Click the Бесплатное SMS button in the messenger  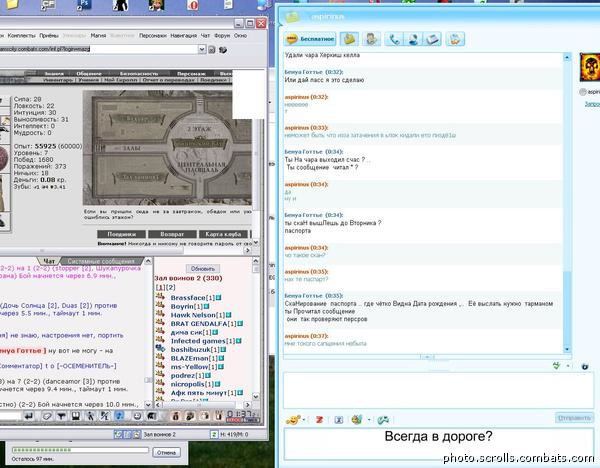coord(310,39)
